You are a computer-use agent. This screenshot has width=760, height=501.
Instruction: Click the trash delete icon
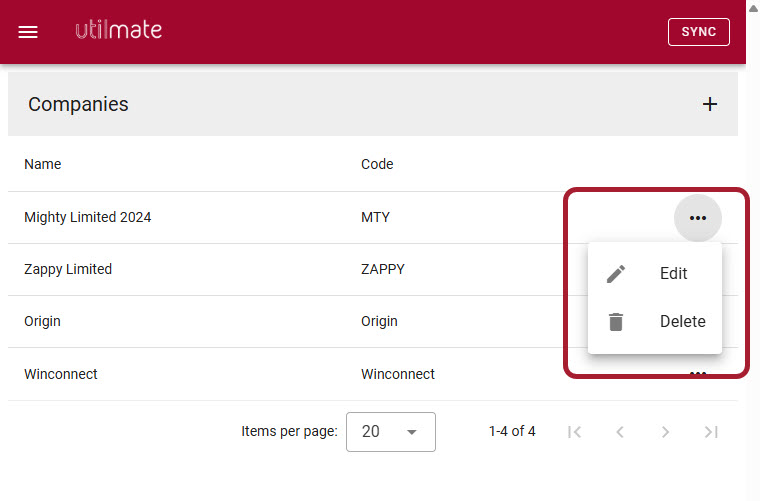(616, 322)
